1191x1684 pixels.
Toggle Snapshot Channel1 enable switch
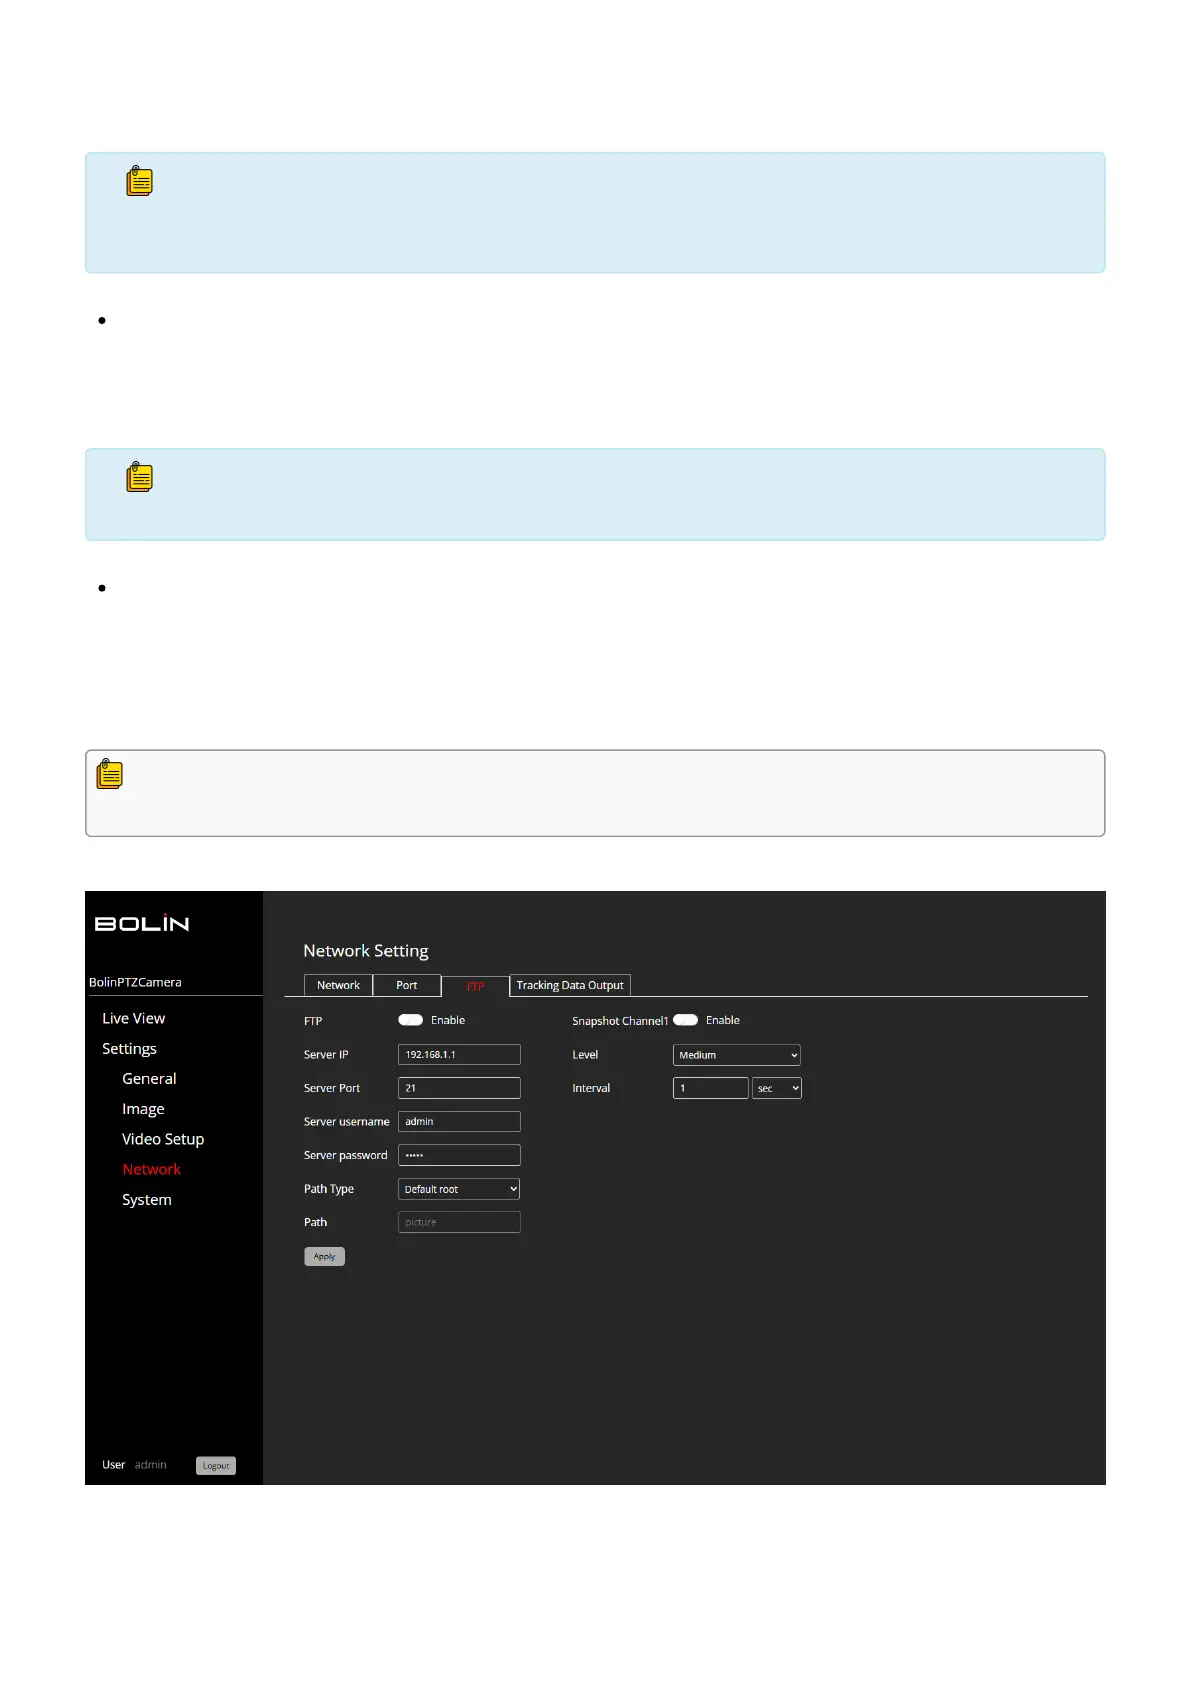[x=686, y=1020]
